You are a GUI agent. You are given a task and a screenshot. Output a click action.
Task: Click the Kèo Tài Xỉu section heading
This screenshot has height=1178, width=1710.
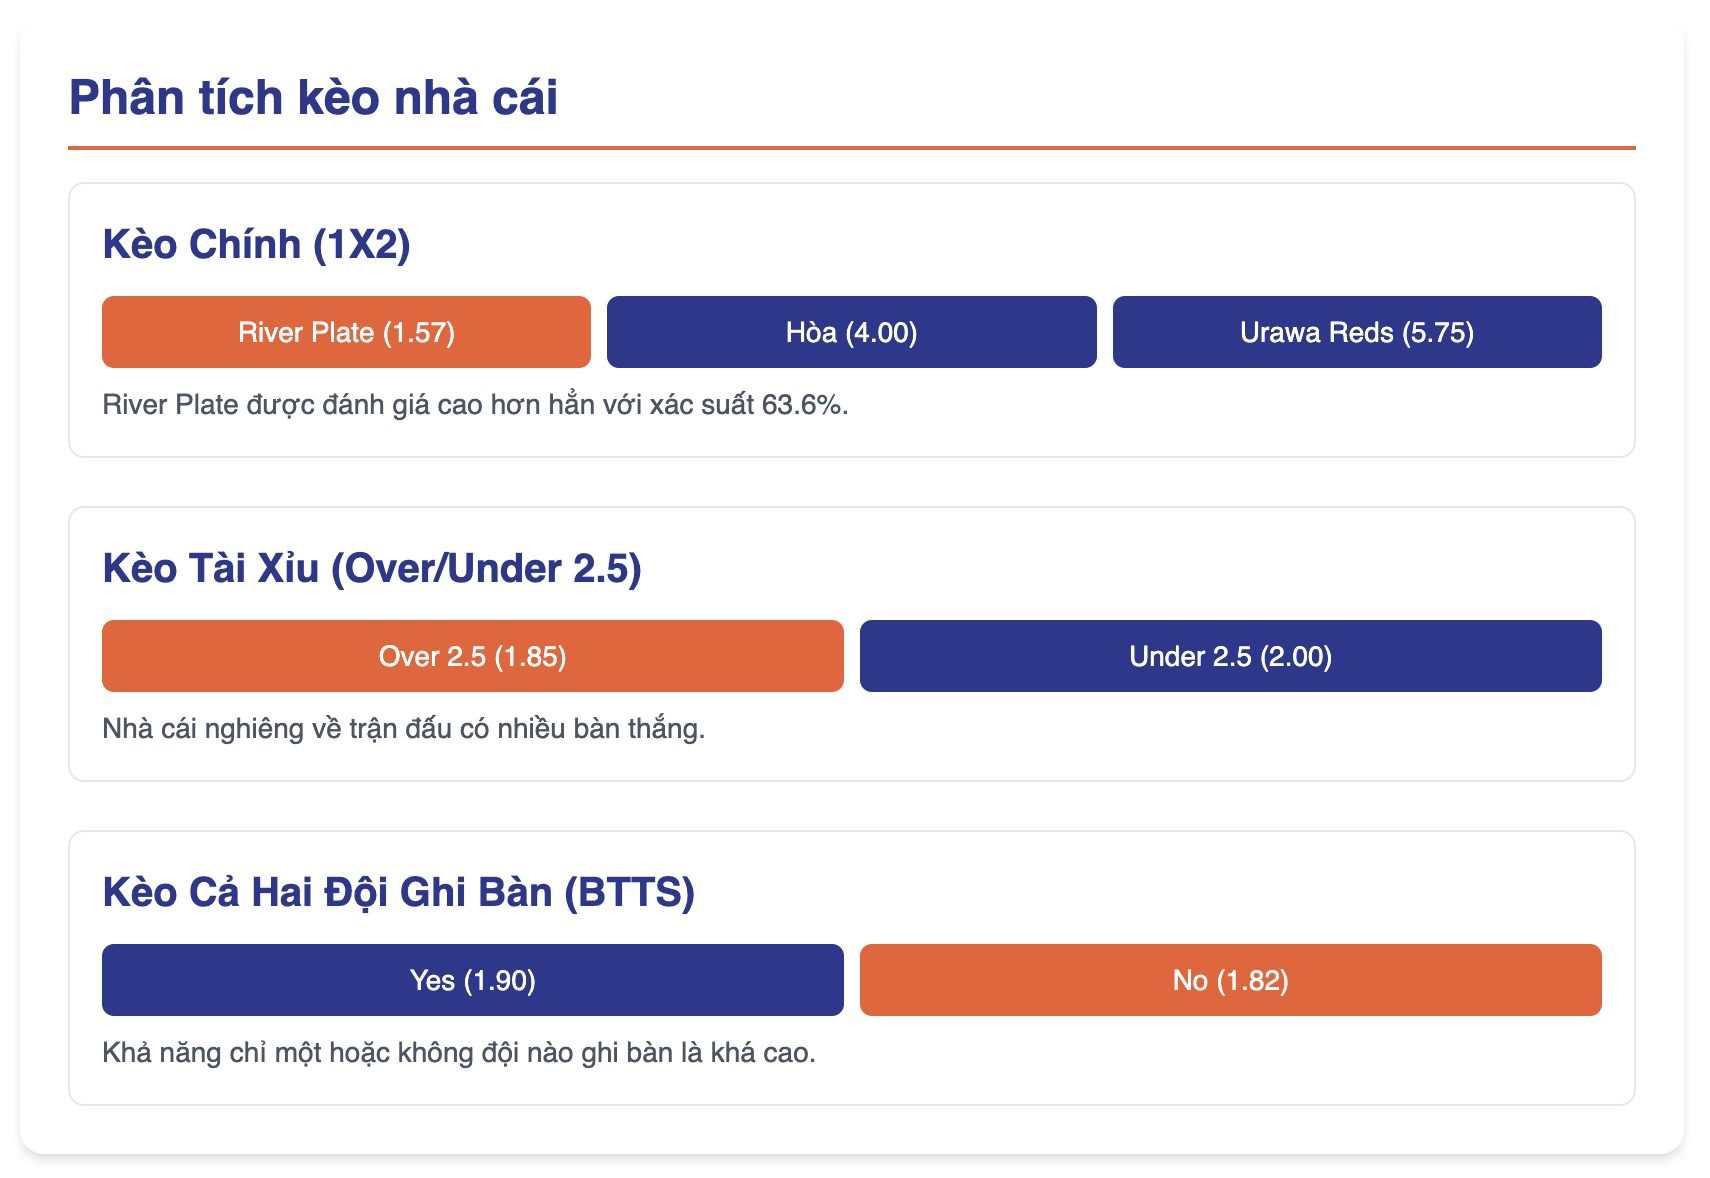[372, 568]
